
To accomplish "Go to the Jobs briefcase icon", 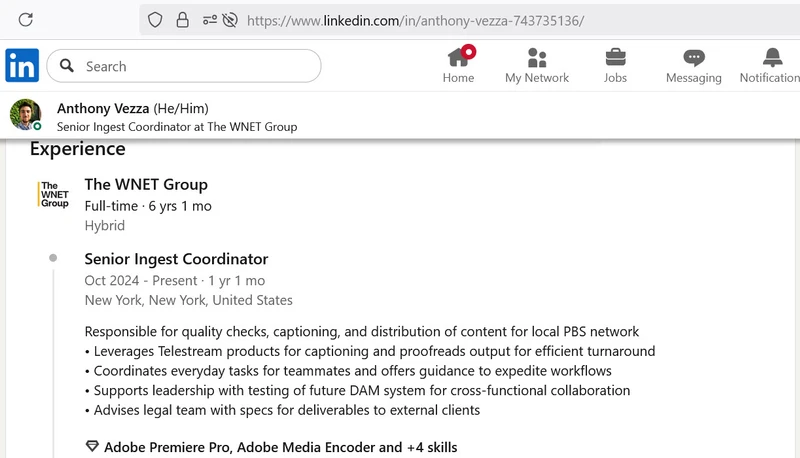I will [616, 58].
